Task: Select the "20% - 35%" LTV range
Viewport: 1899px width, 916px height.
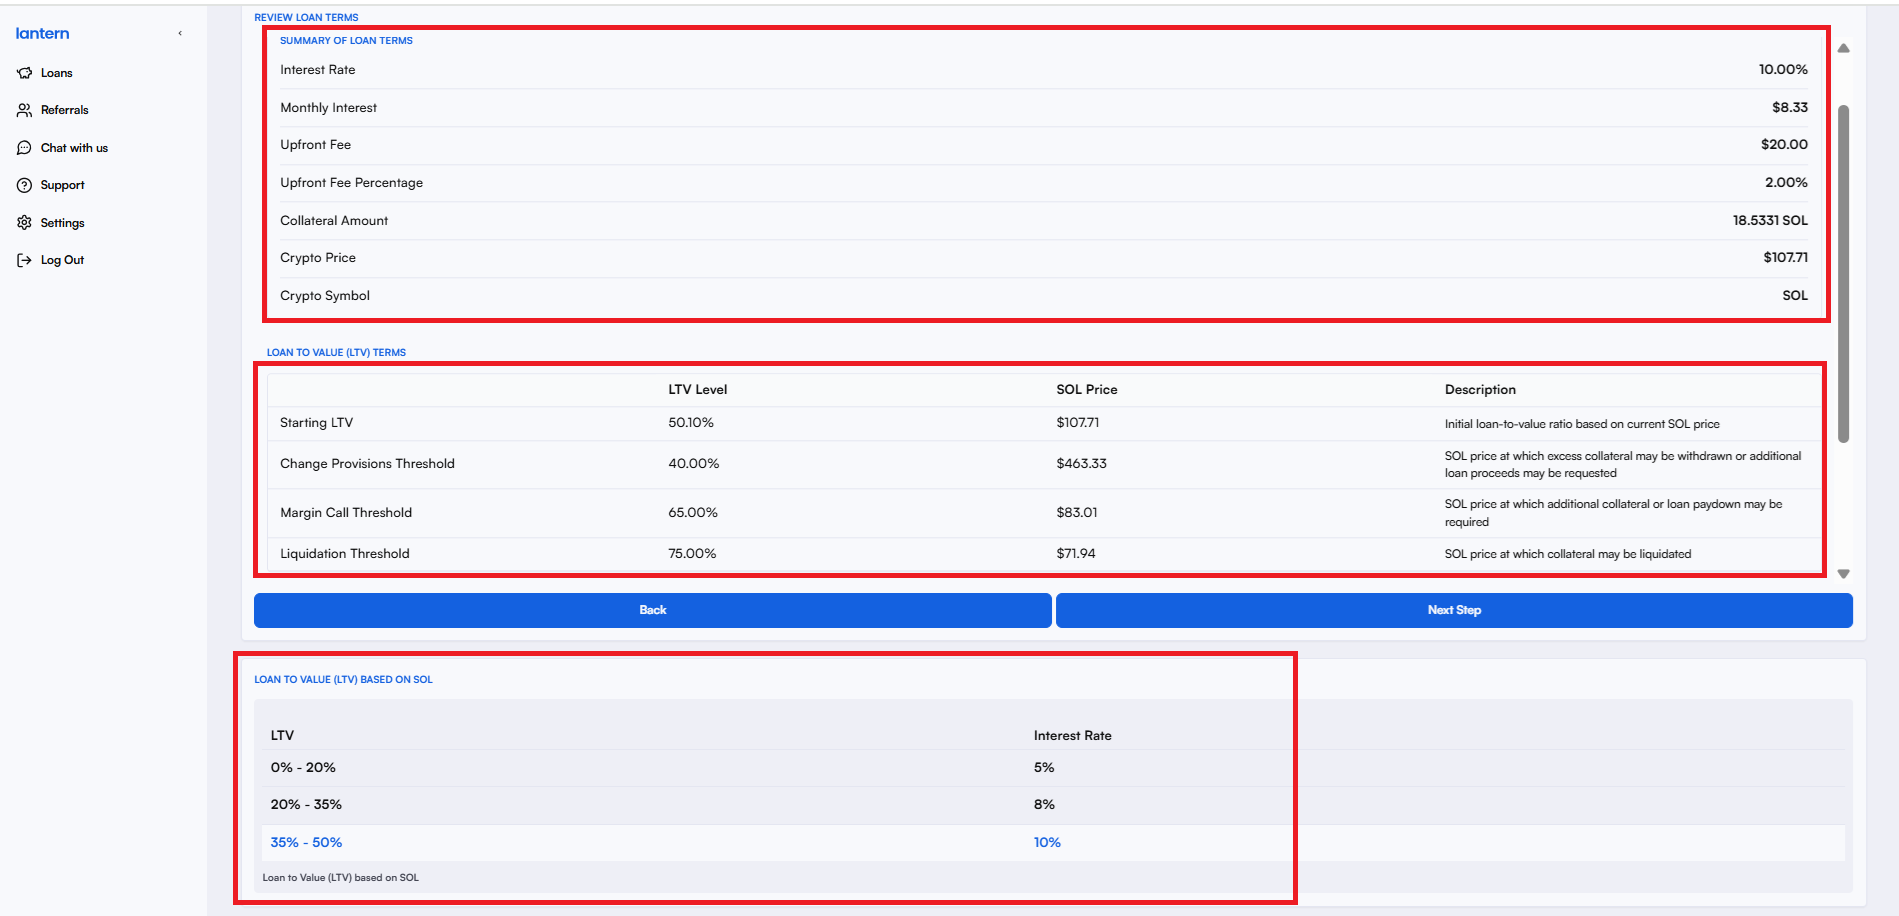Action: pyautogui.click(x=306, y=805)
